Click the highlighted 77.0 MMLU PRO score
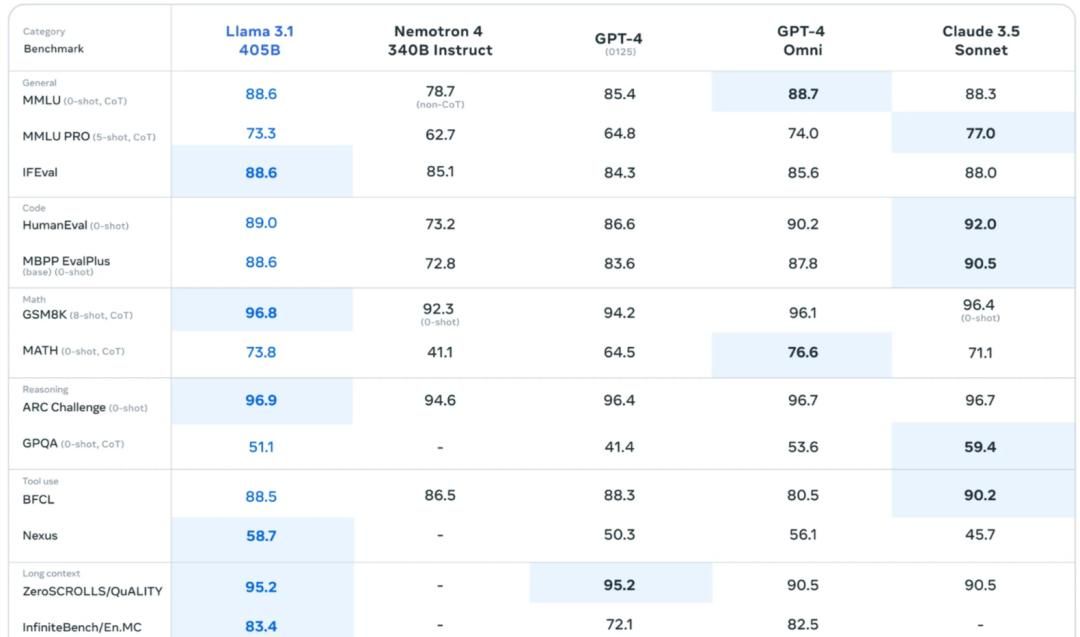1080x637 pixels. 980,133
